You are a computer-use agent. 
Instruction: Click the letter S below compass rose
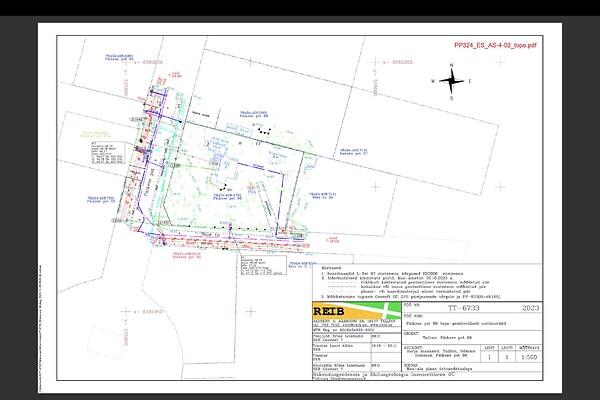pyautogui.click(x=452, y=99)
